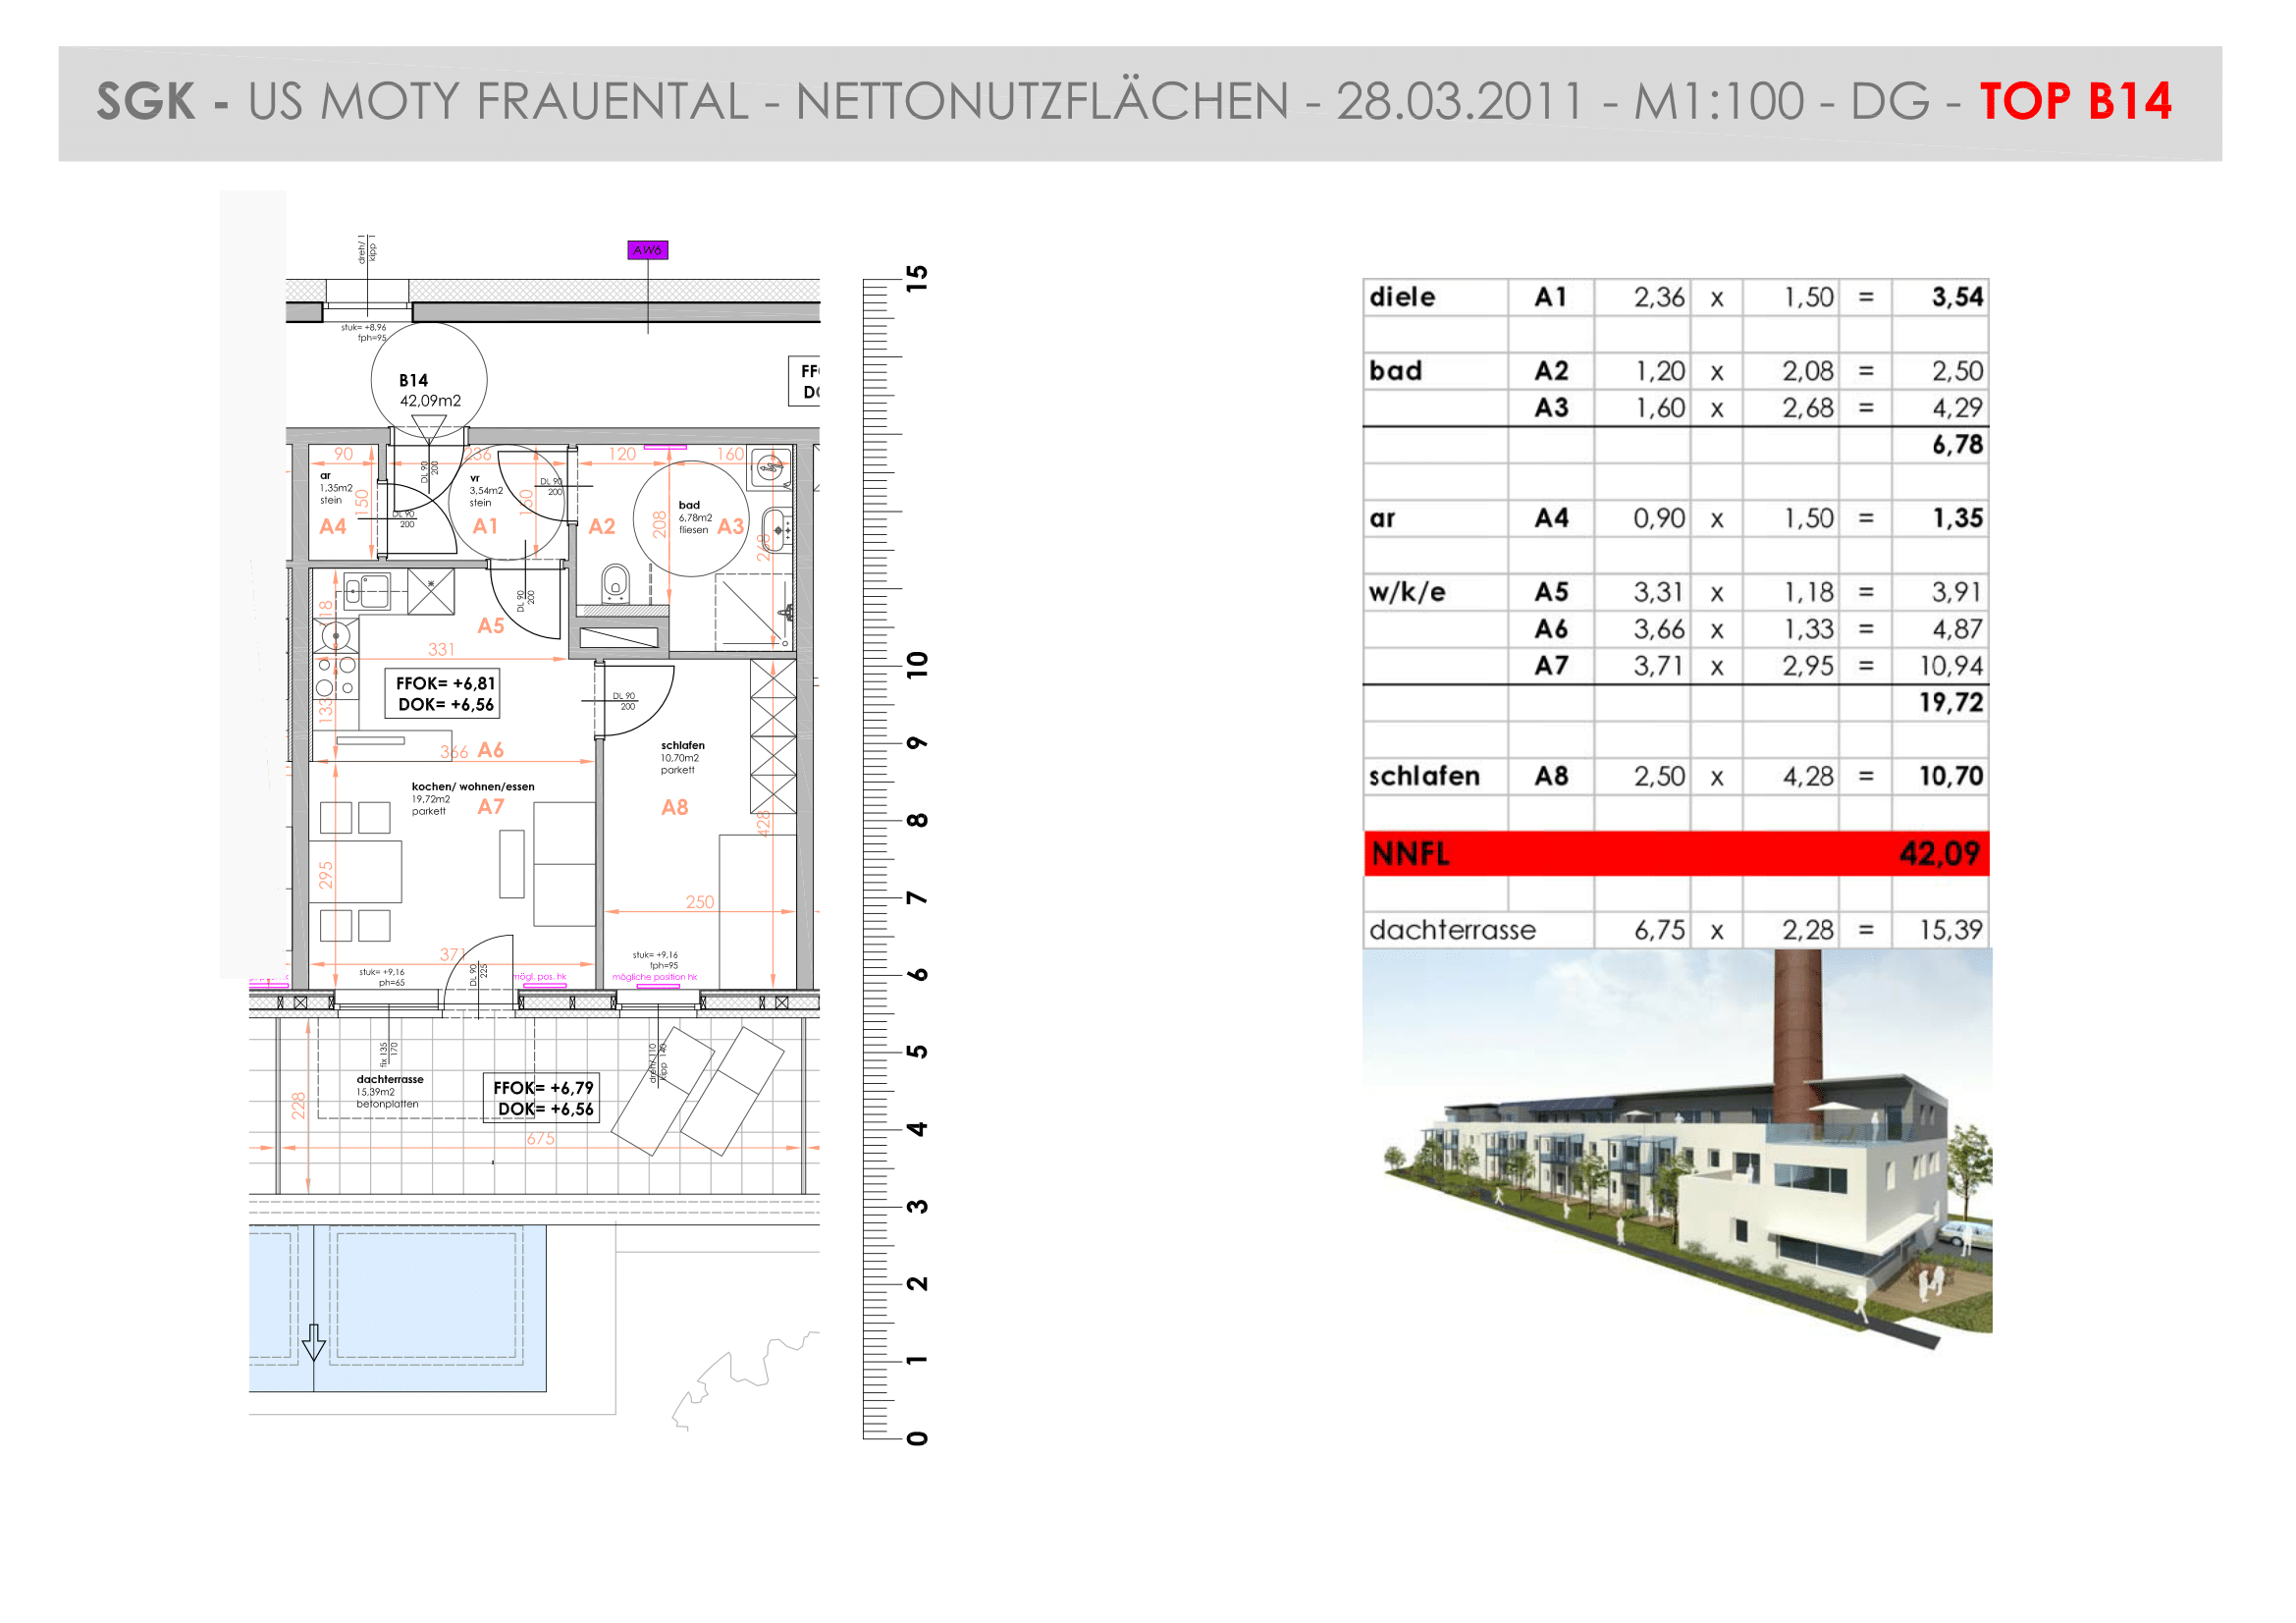Click the toilet symbol in the bathroom
Viewport: 2296px width, 1623px height.
click(x=615, y=584)
